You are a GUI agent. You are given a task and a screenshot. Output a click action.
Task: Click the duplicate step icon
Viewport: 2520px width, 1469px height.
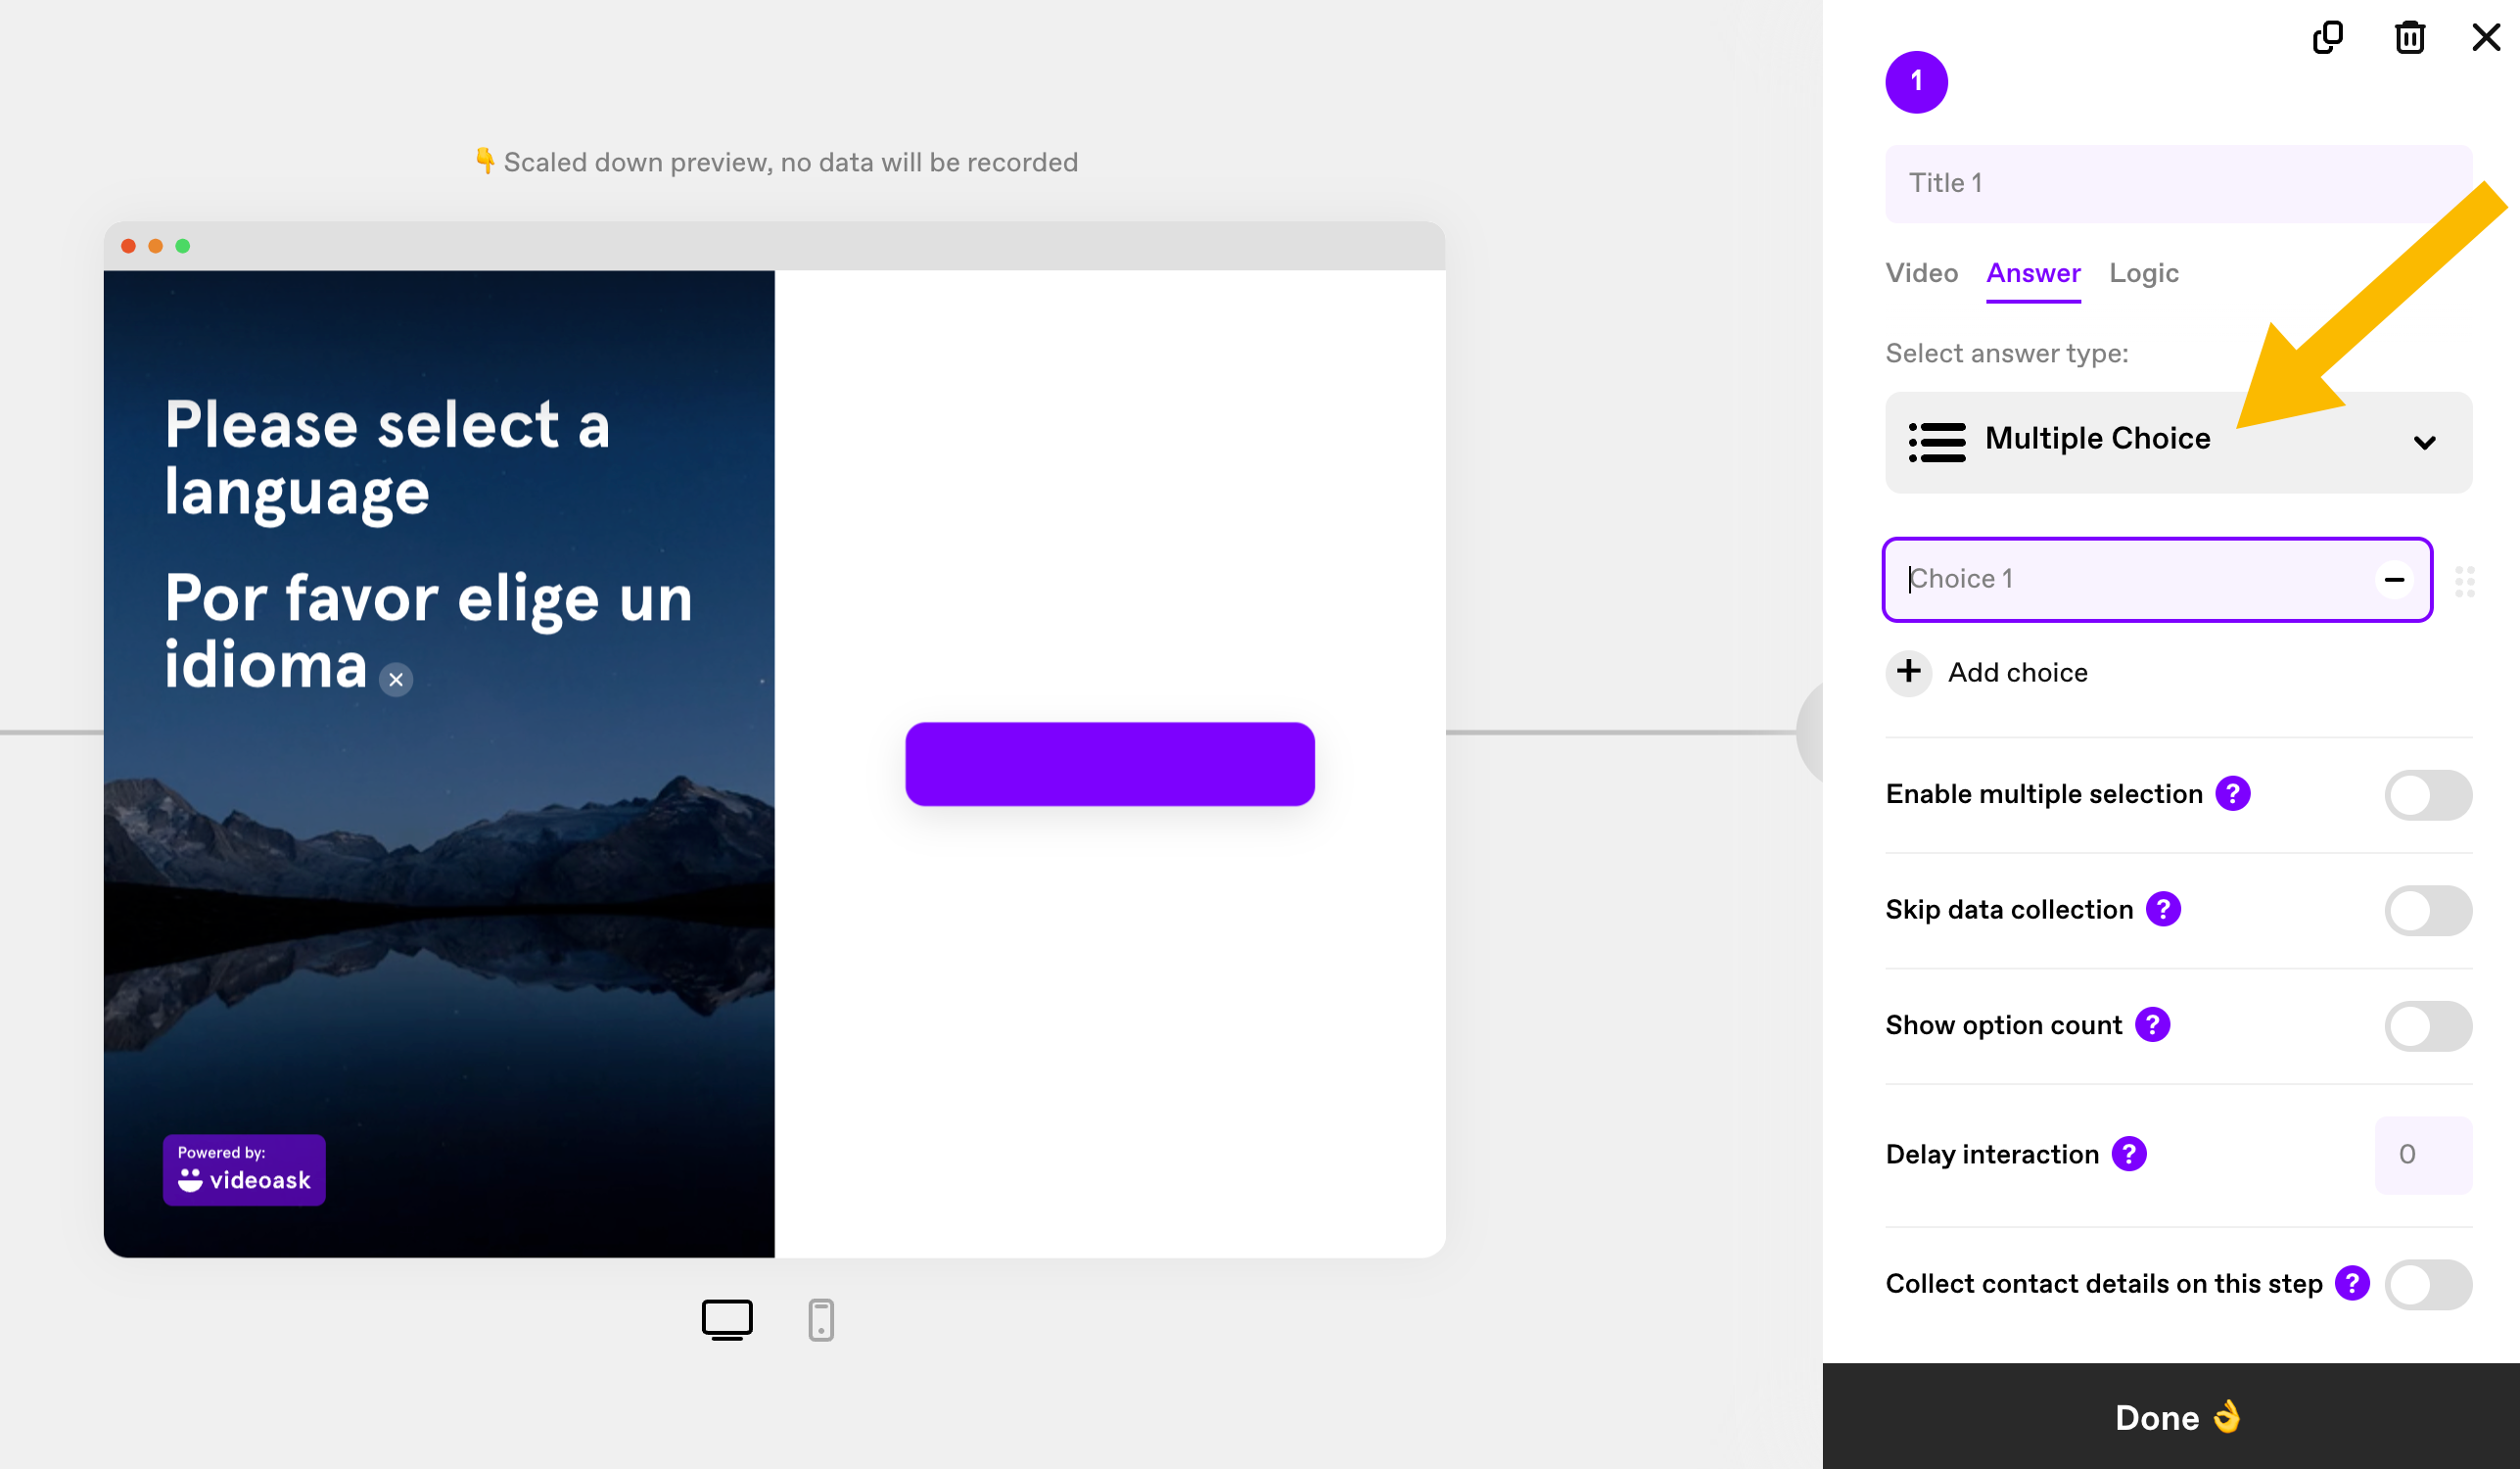(x=2326, y=38)
